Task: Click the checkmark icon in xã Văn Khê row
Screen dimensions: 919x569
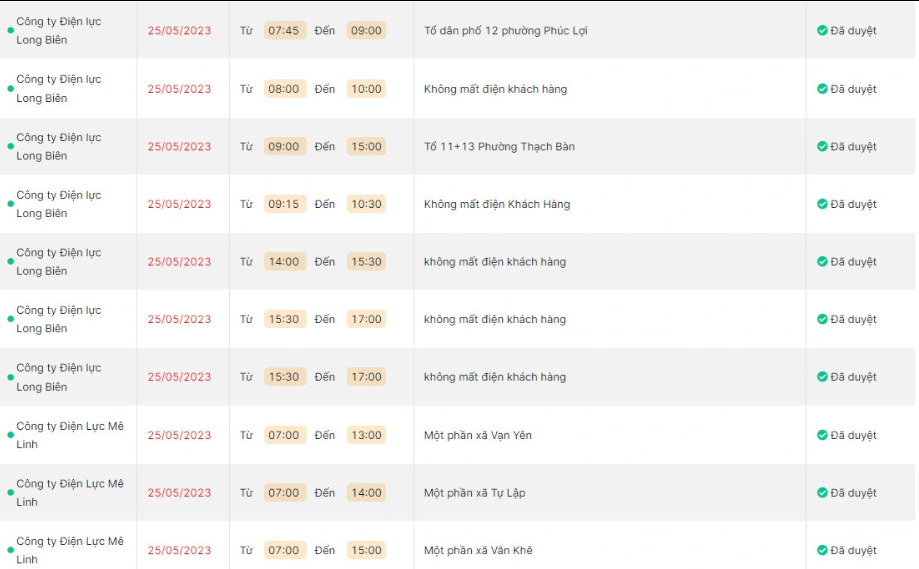Action: 822,551
